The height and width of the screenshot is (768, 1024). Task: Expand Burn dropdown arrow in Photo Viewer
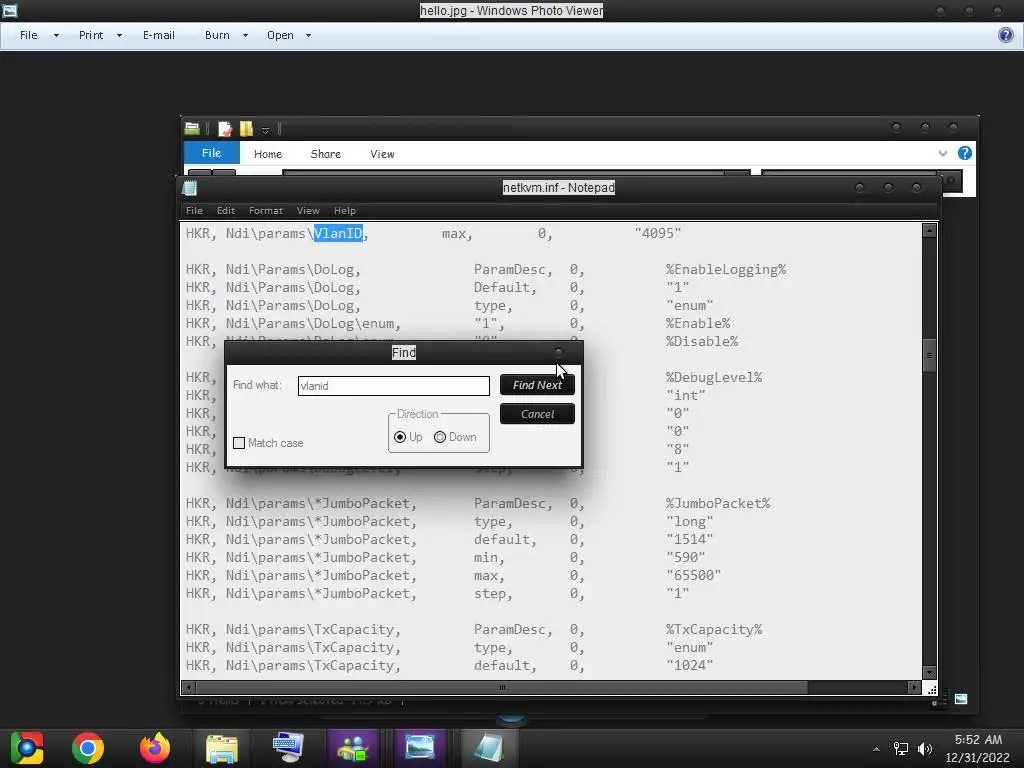[246, 35]
